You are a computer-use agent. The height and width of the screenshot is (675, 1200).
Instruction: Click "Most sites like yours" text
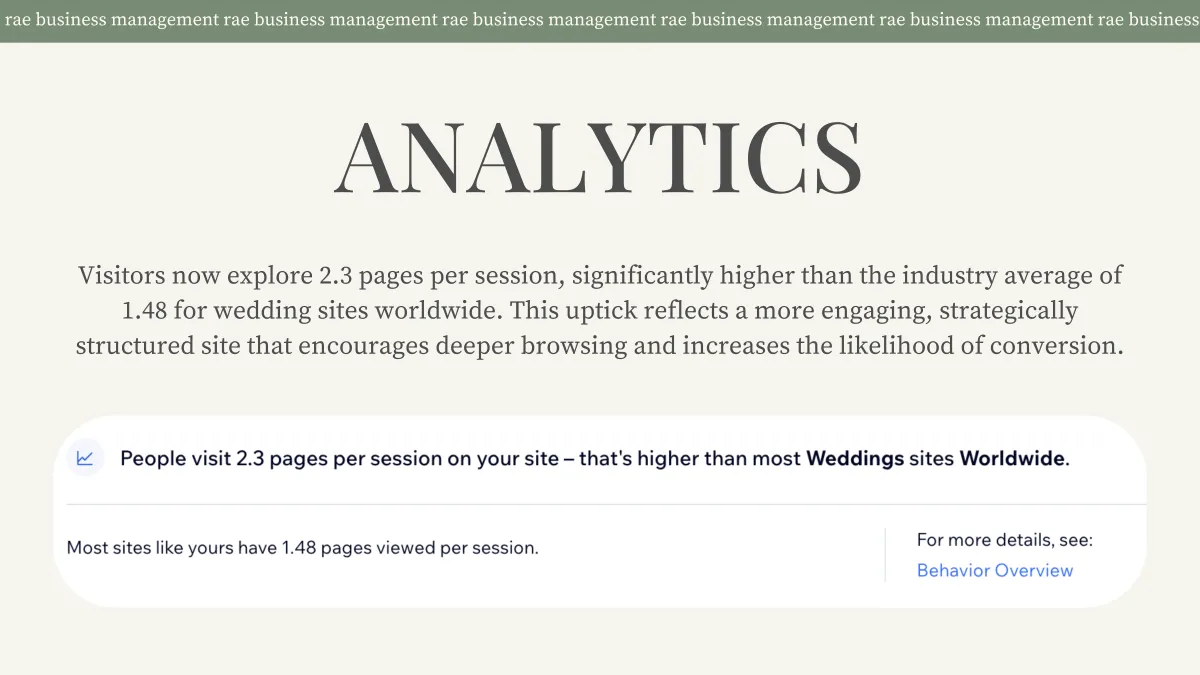(150, 547)
